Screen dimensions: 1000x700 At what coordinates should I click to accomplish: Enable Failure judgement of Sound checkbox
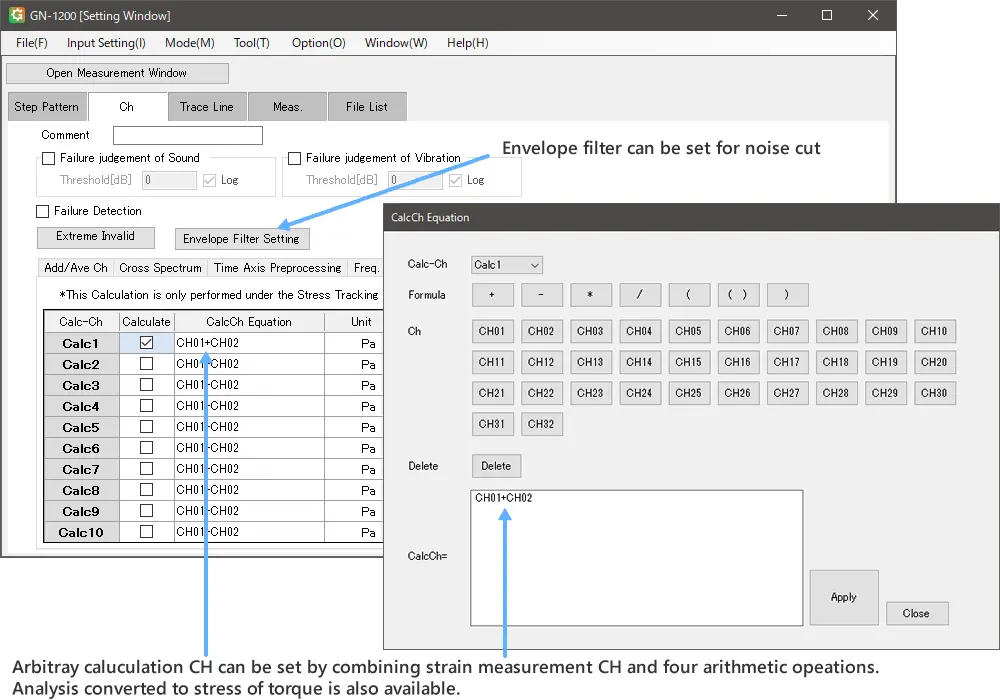tap(49, 158)
